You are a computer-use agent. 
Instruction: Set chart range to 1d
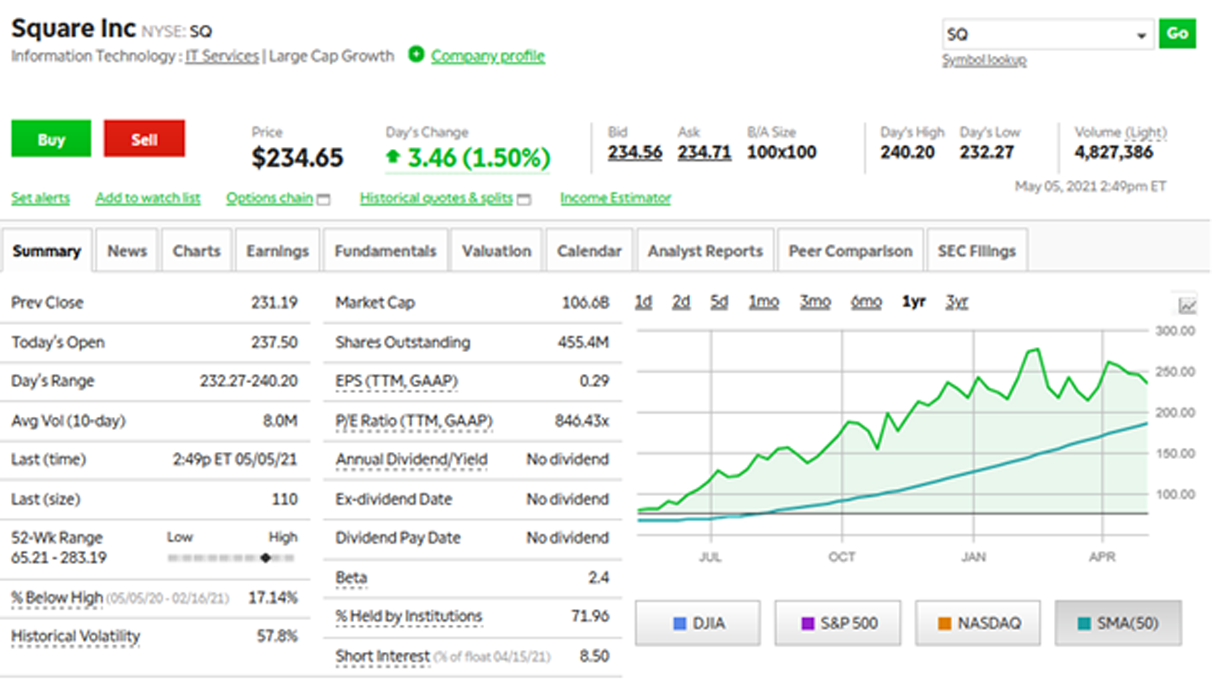point(643,302)
